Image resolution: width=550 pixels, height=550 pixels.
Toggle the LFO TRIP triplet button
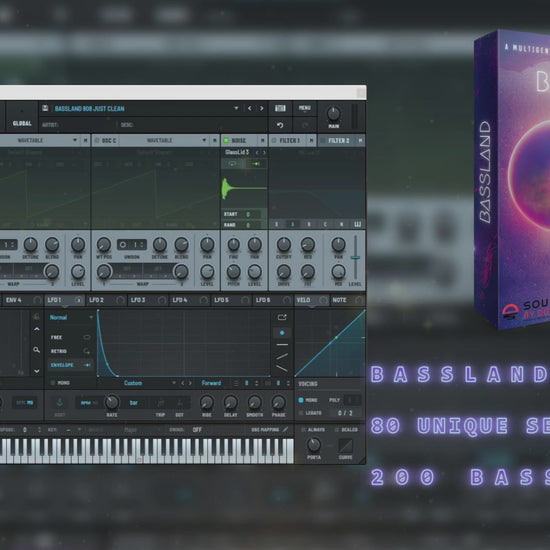click(160, 403)
